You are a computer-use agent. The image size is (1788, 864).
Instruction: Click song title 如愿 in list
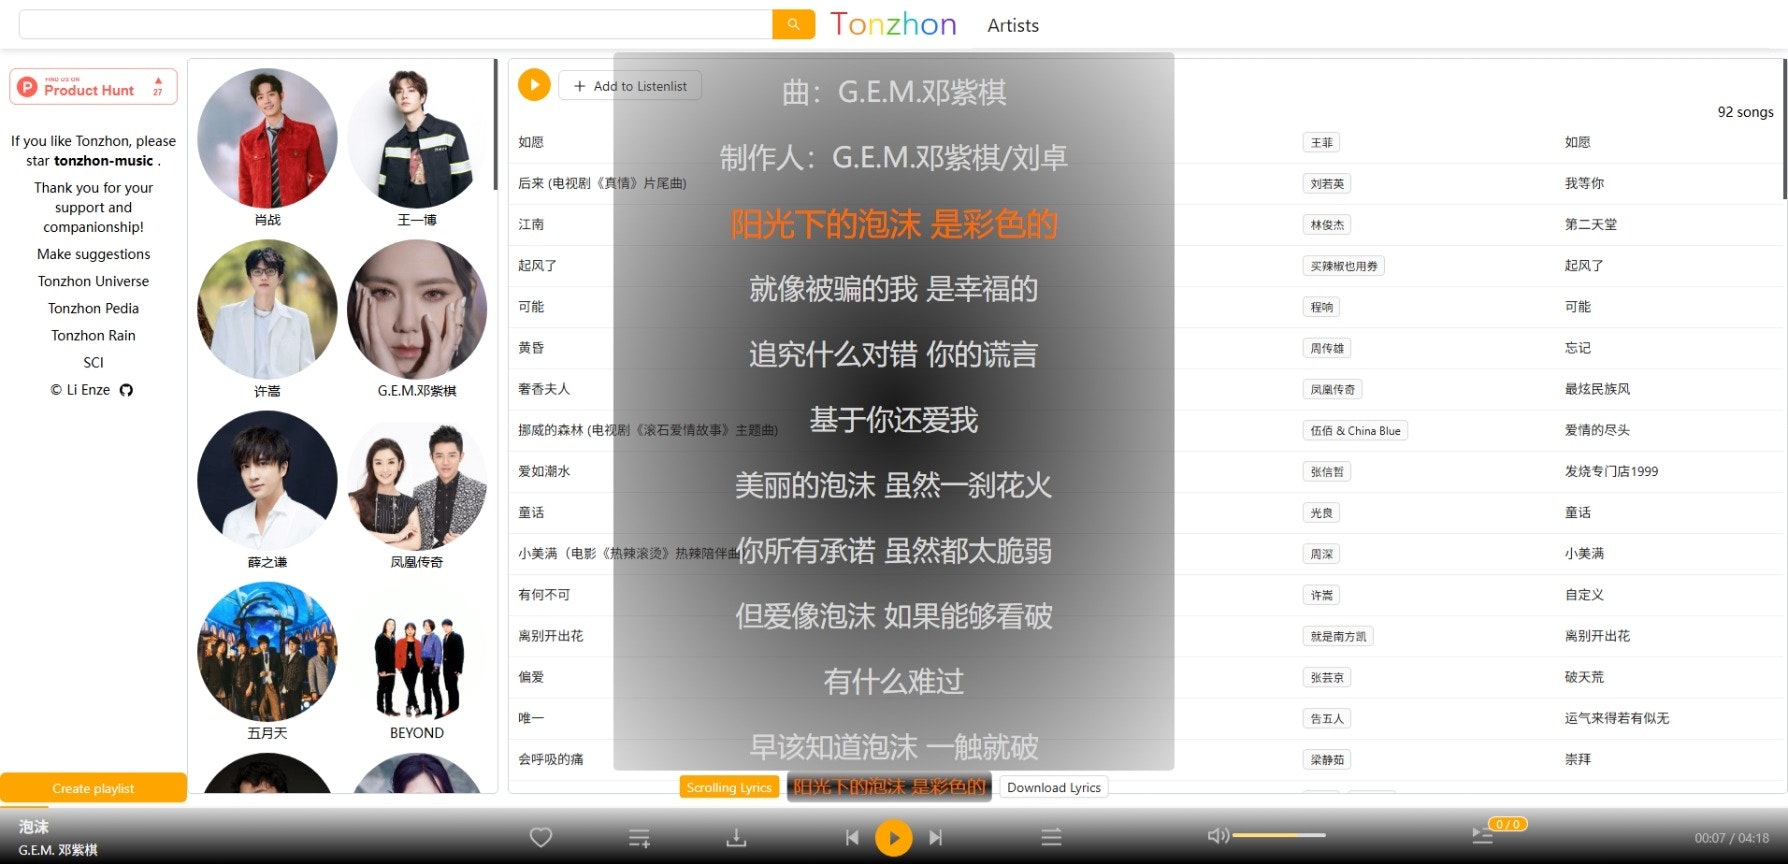pyautogui.click(x=531, y=142)
